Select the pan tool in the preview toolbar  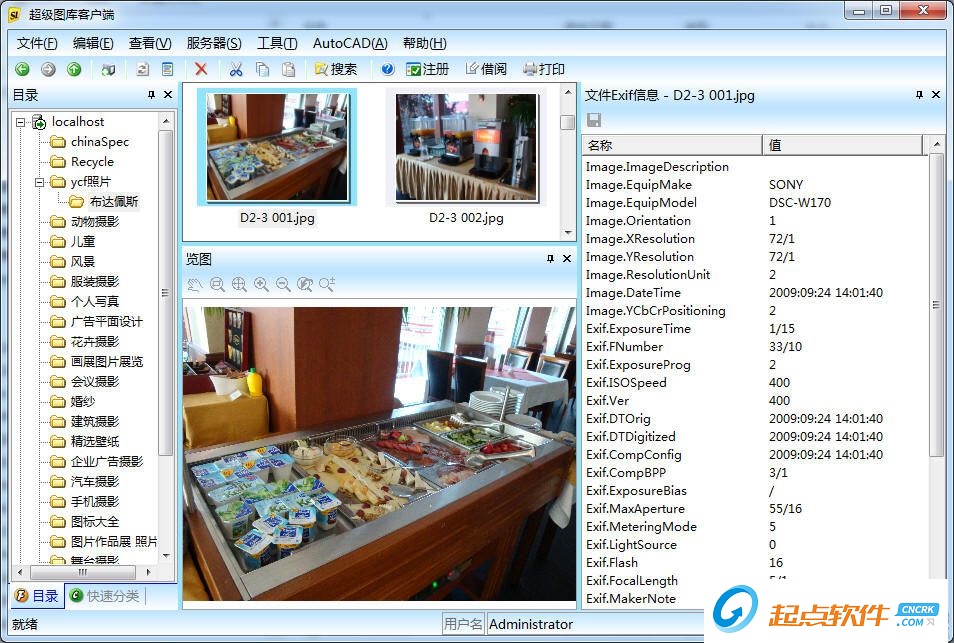[x=197, y=285]
